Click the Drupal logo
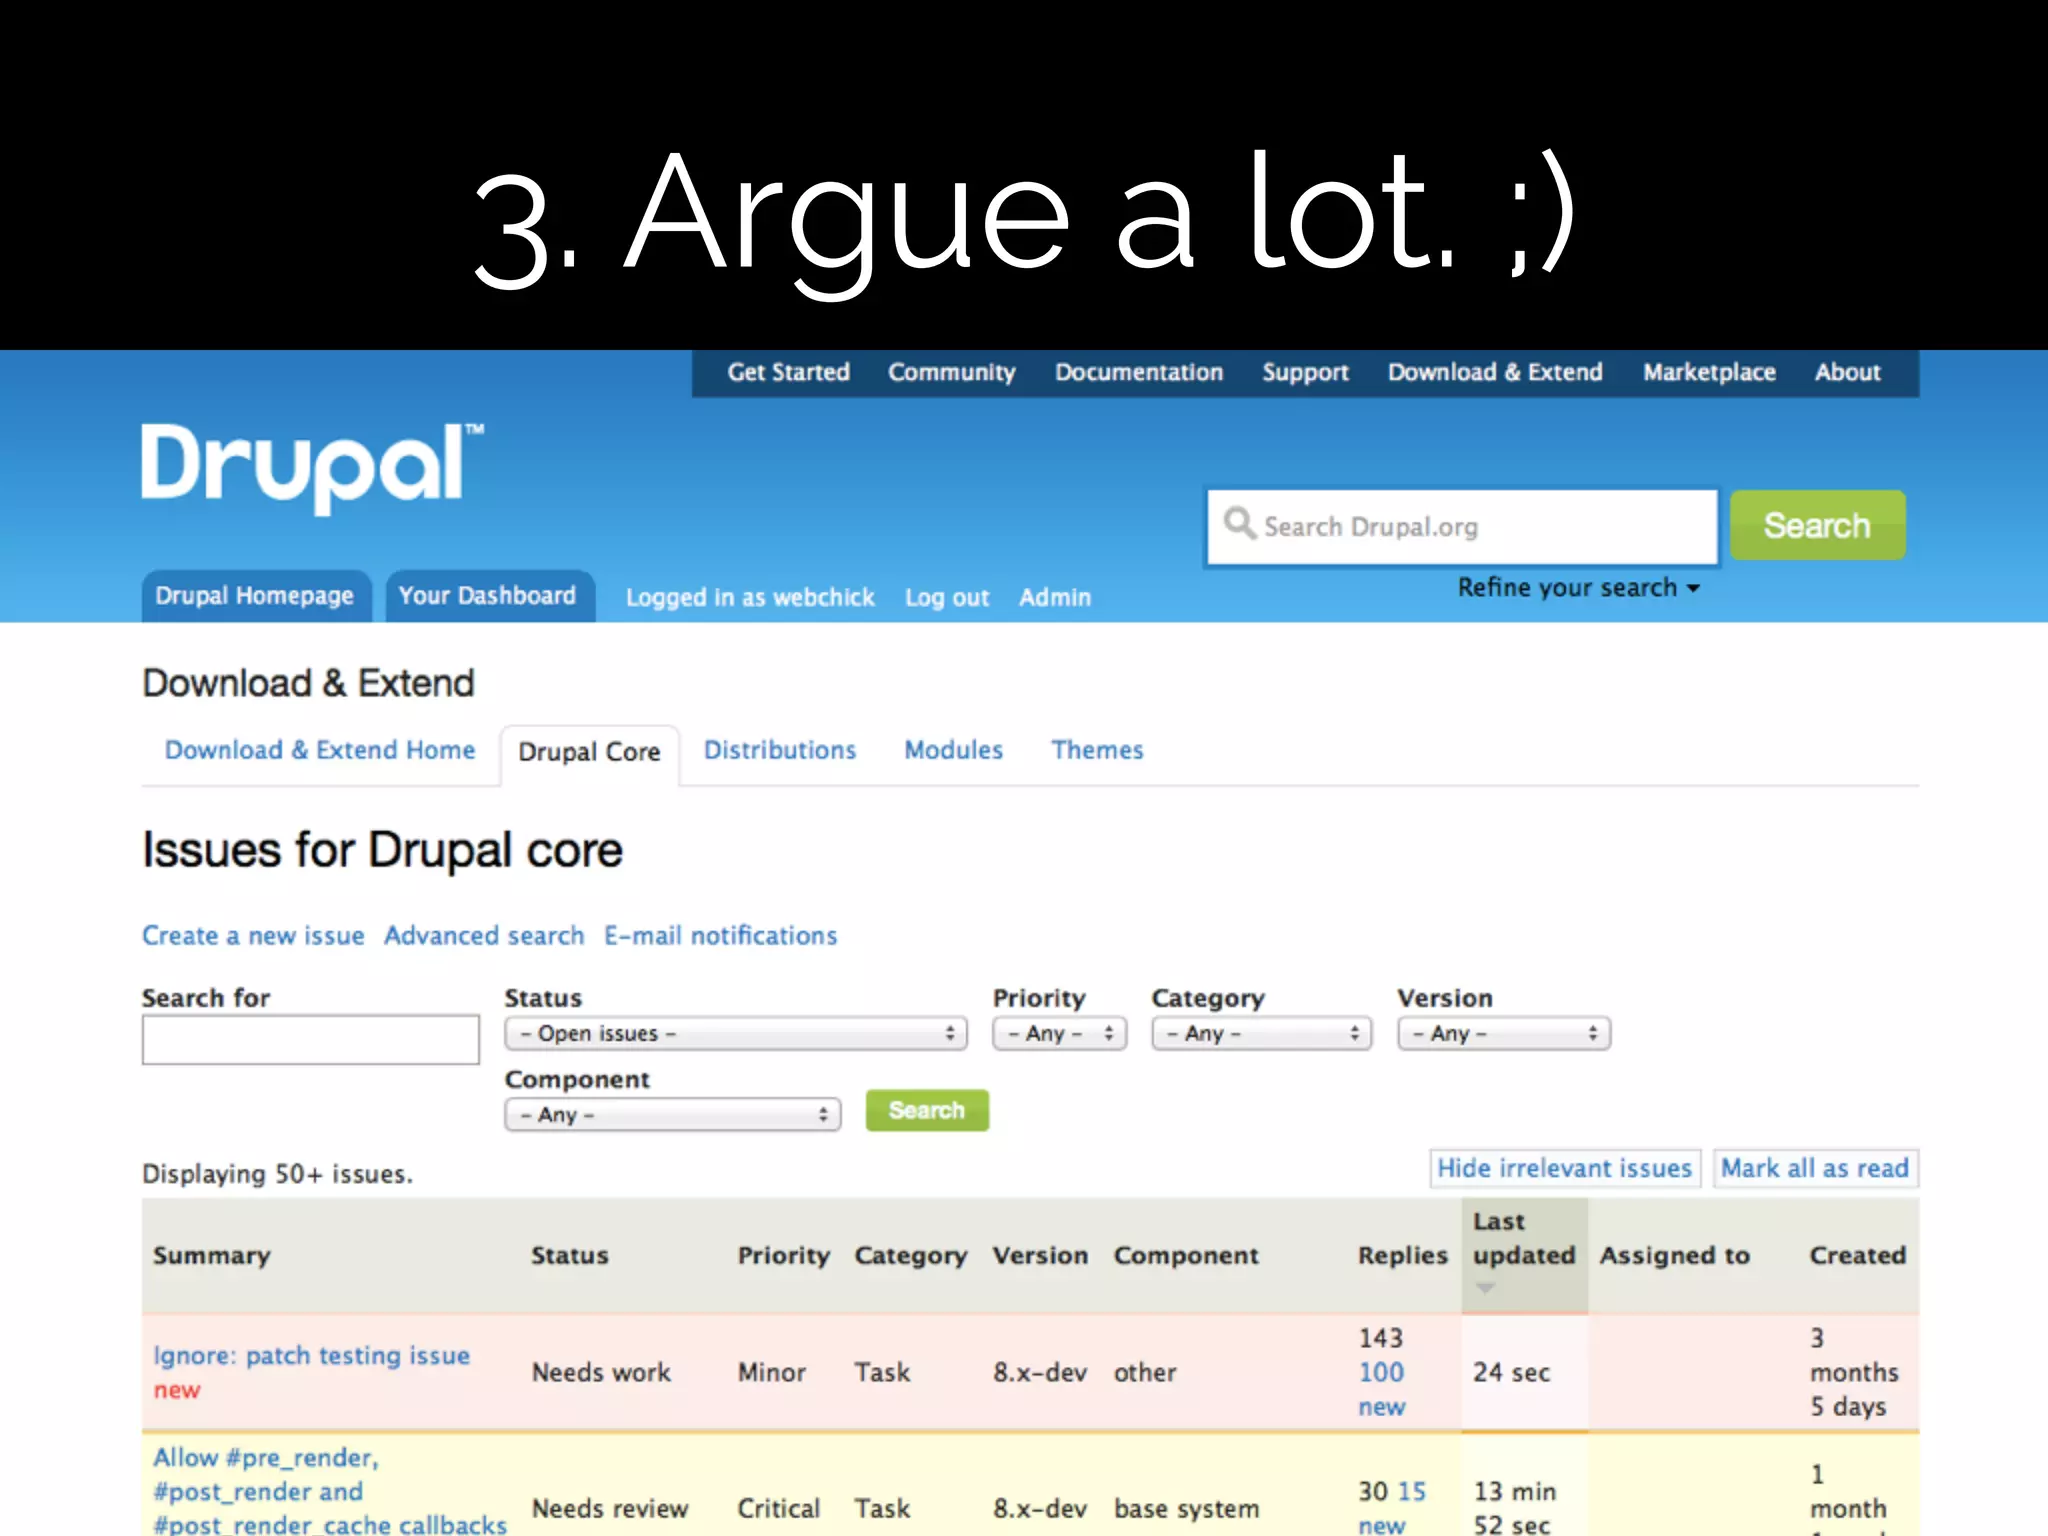Viewport: 2048px width, 1536px height. (x=312, y=468)
